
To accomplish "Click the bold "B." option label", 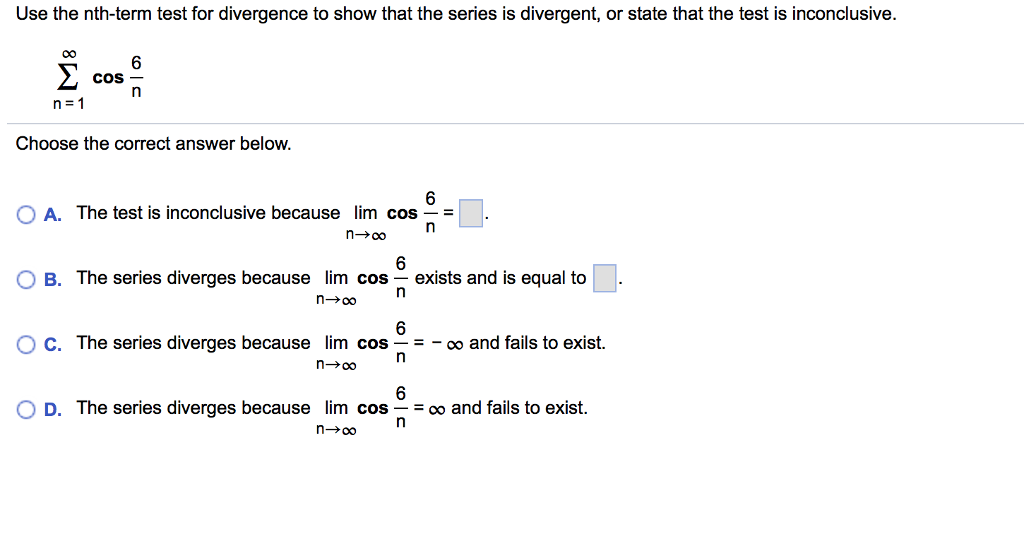I will coord(53,280).
